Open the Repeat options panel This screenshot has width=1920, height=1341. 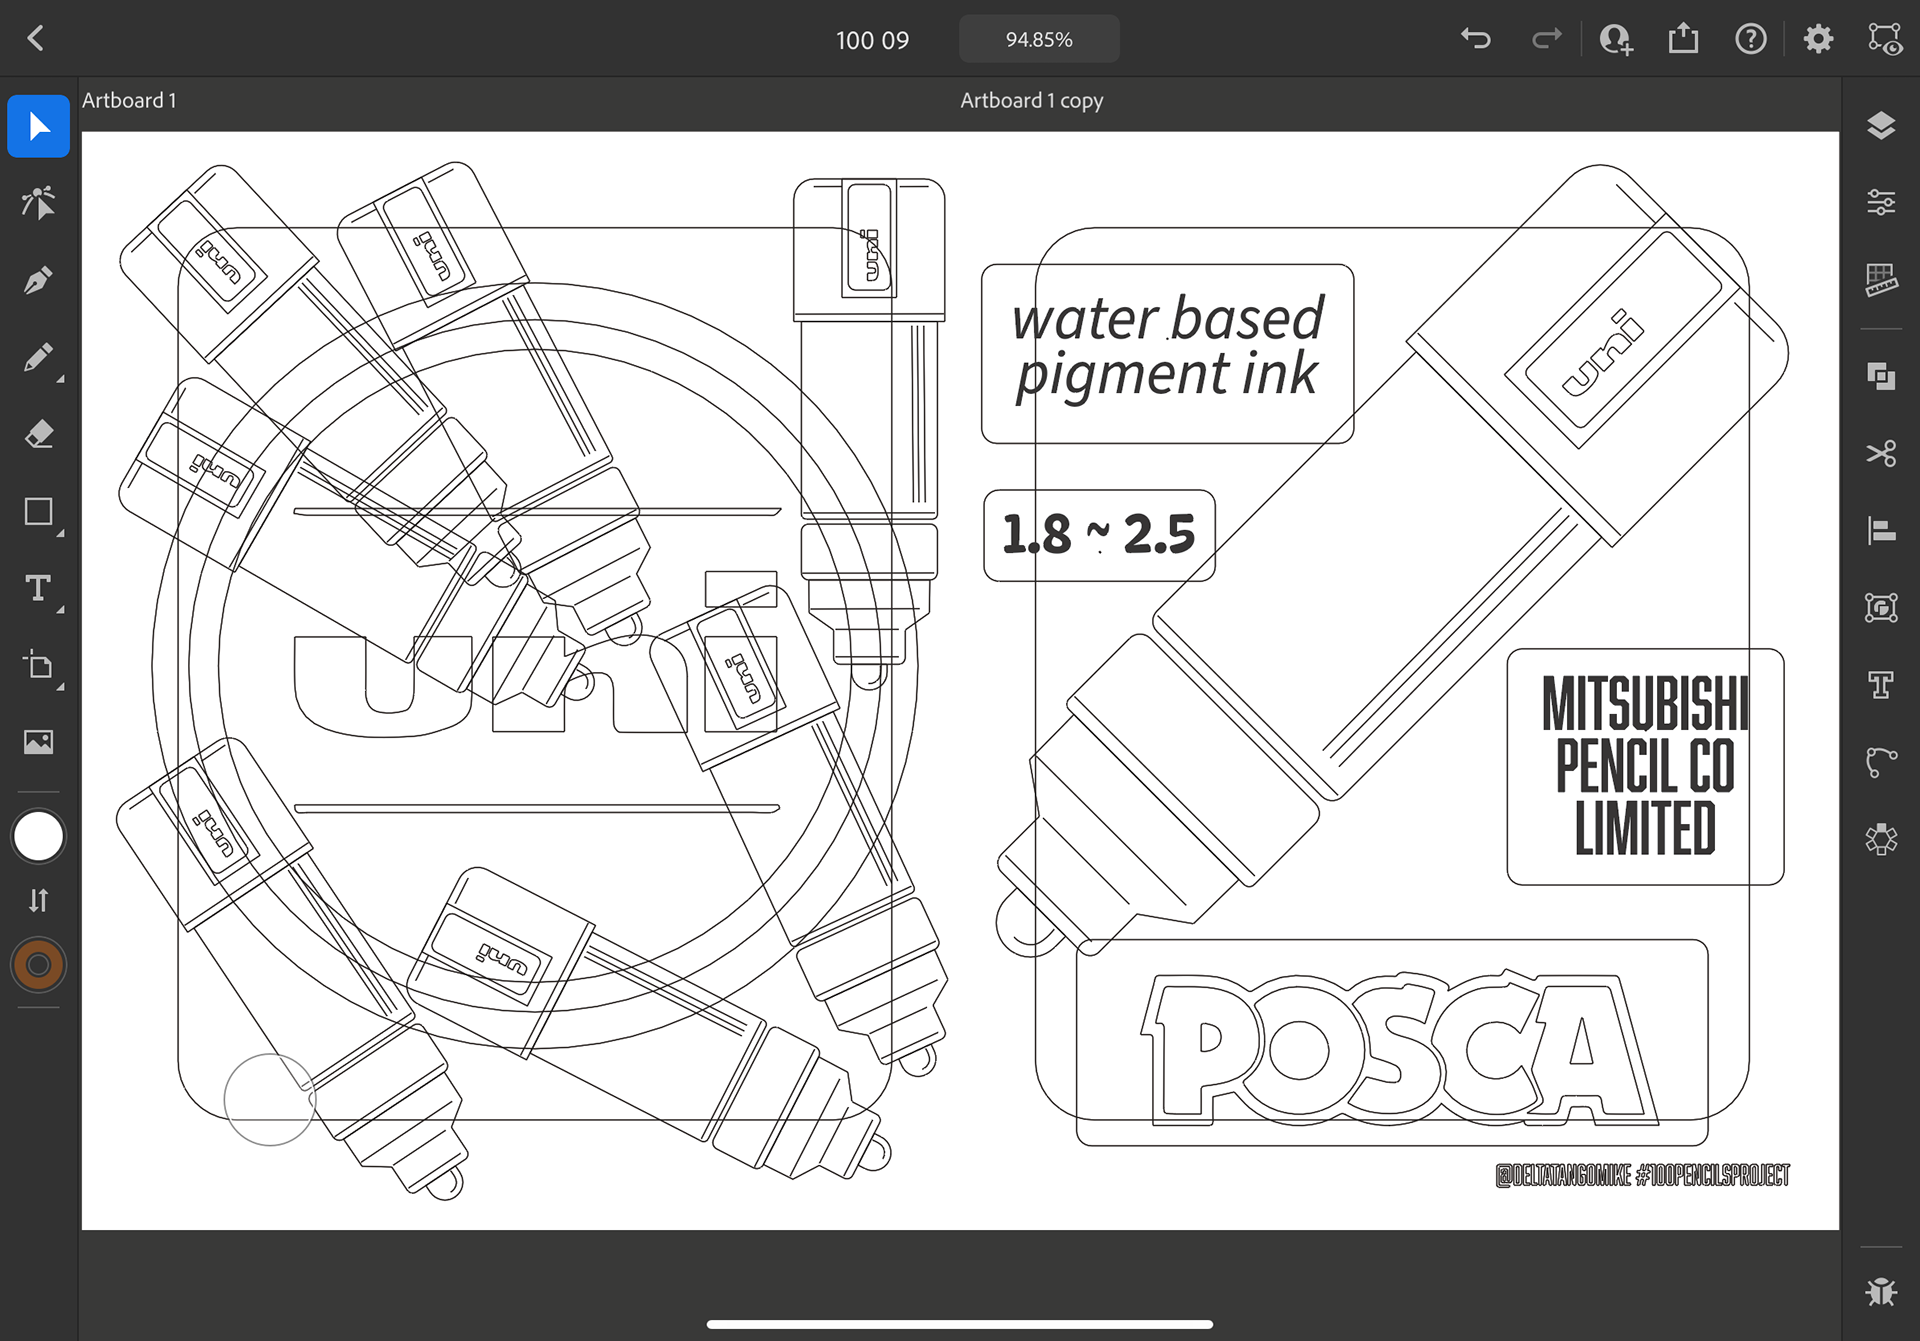1881,839
